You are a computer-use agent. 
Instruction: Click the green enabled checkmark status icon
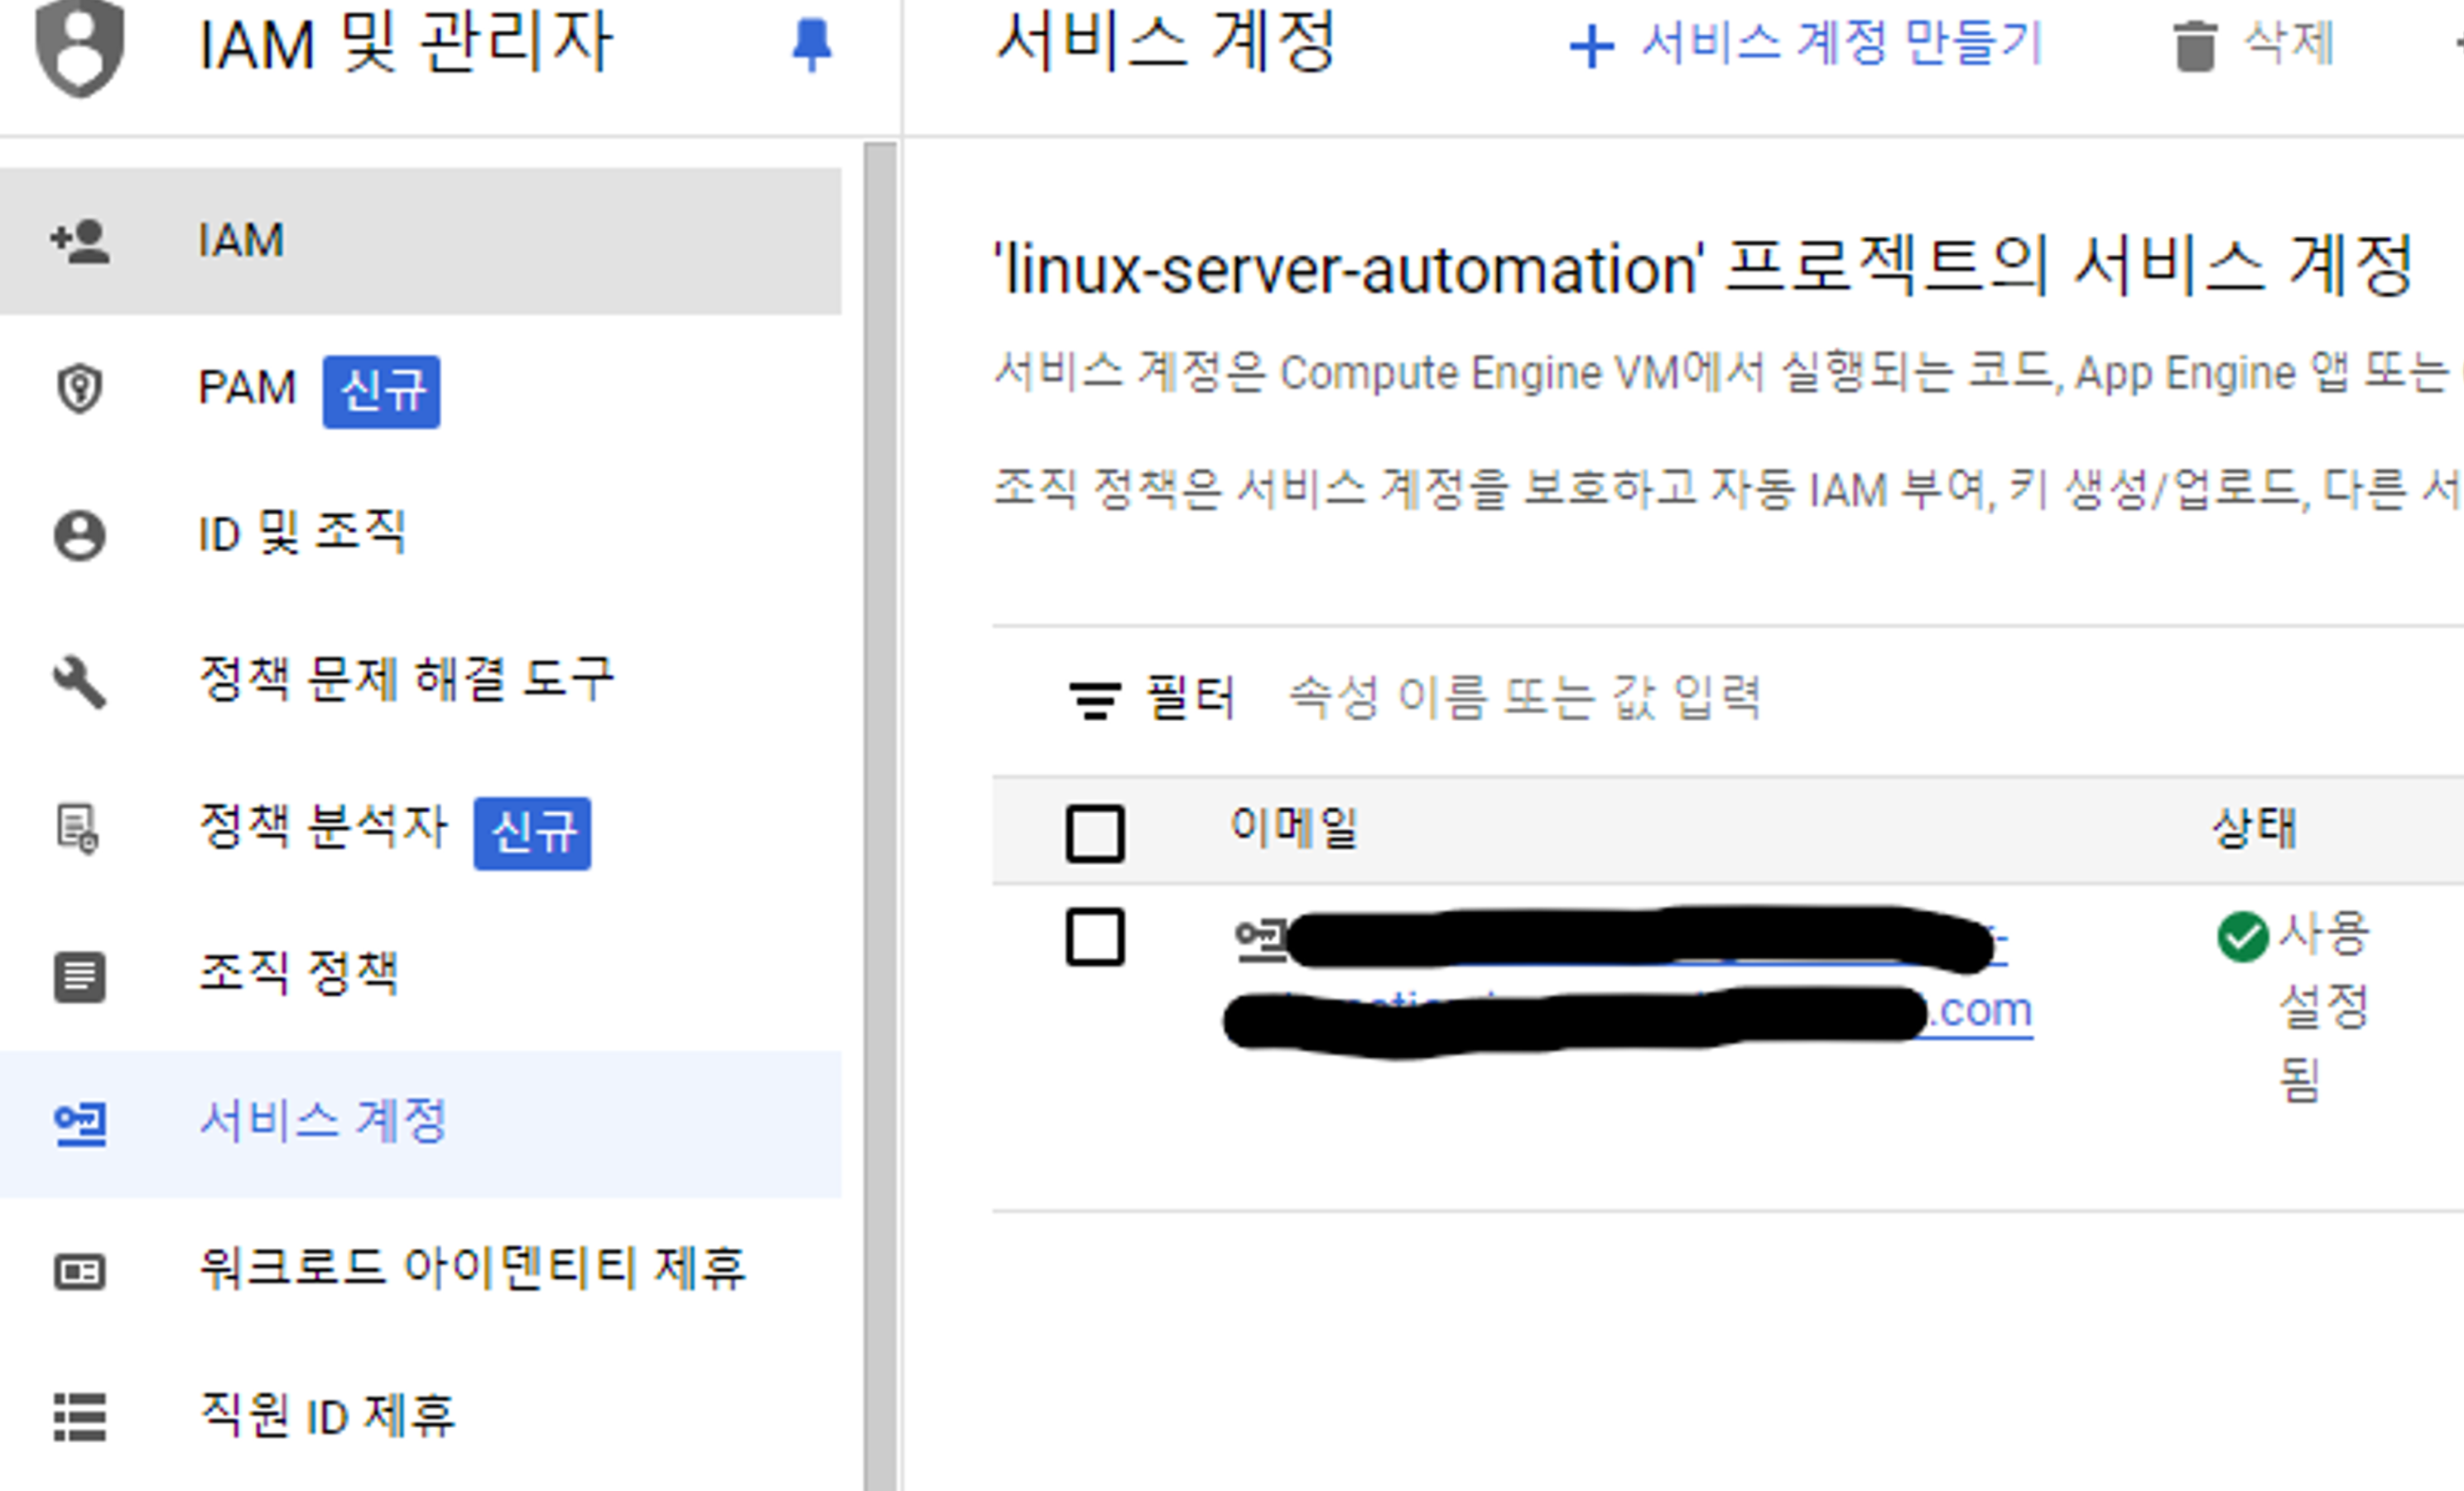point(2242,937)
